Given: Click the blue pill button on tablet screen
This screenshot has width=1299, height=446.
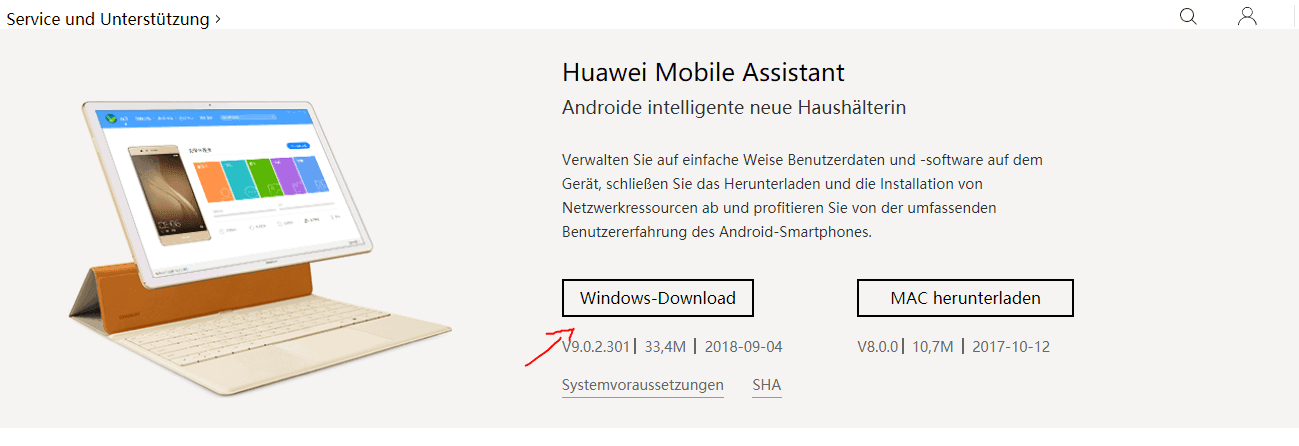Looking at the screenshot, I should pyautogui.click(x=300, y=146).
